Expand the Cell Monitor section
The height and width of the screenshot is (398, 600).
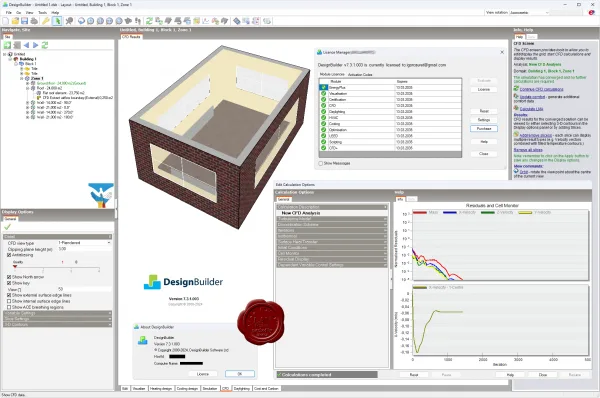[x=332, y=253]
